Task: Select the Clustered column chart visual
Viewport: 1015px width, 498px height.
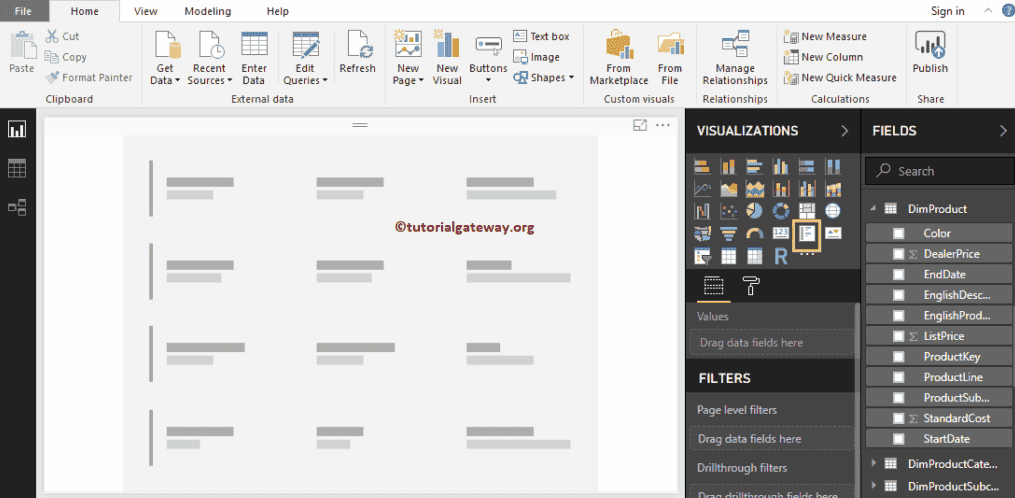Action: click(x=781, y=167)
